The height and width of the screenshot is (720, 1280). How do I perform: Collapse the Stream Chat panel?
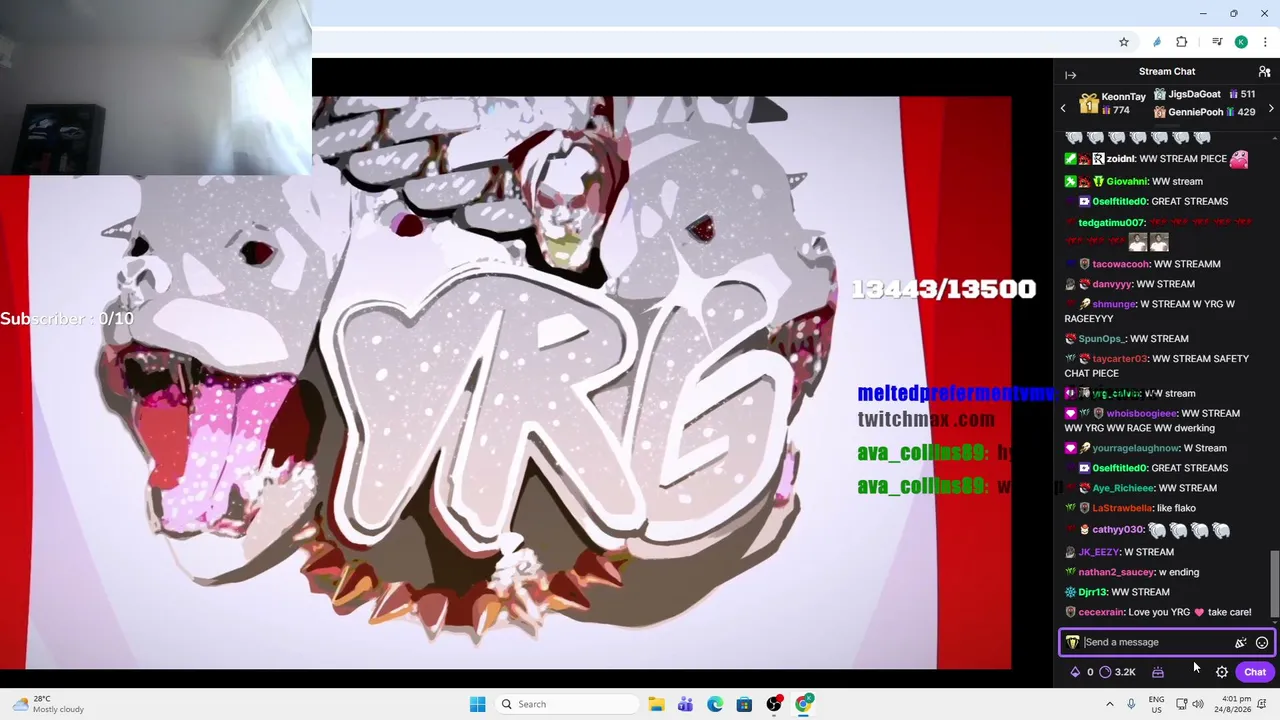point(1070,75)
